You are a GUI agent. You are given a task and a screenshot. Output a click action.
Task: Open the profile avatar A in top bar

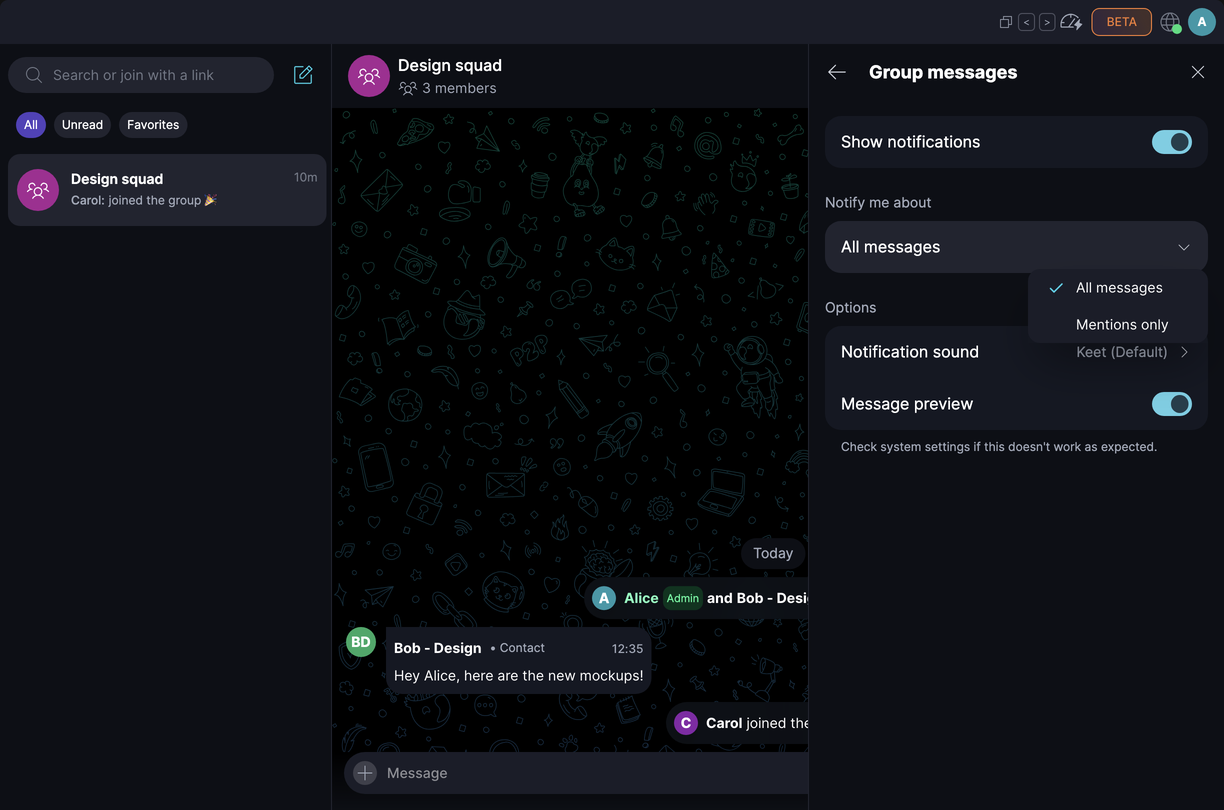point(1201,22)
